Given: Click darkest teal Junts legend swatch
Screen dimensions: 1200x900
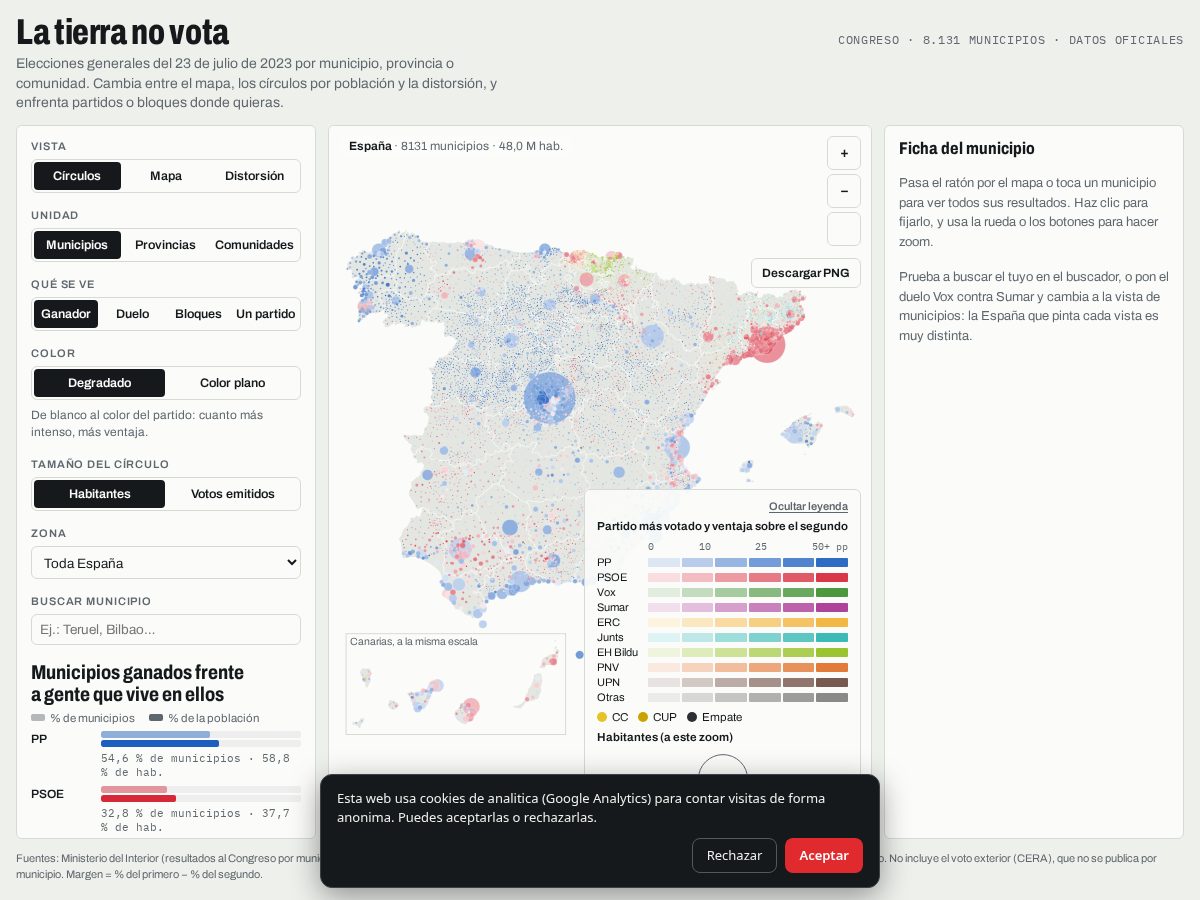Looking at the screenshot, I should pyautogui.click(x=832, y=637).
